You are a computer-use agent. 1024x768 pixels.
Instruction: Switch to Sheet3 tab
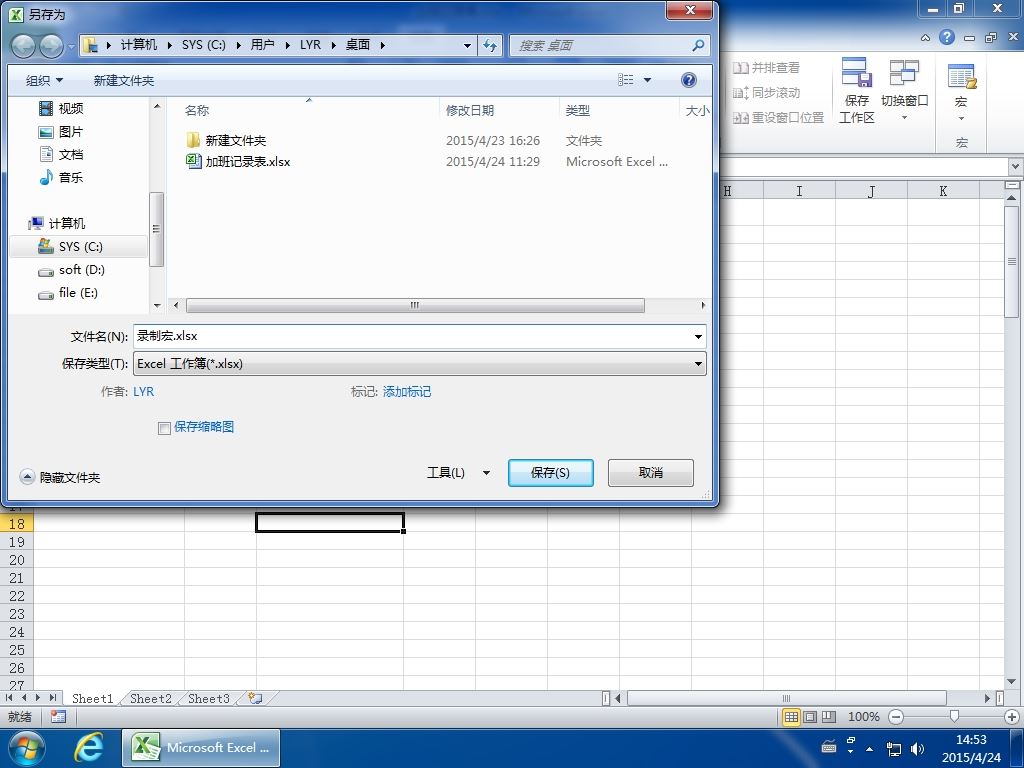pyautogui.click(x=209, y=698)
